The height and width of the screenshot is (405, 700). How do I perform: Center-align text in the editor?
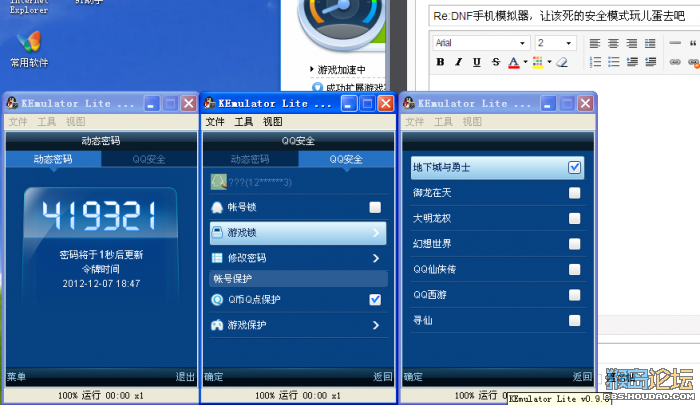(613, 43)
